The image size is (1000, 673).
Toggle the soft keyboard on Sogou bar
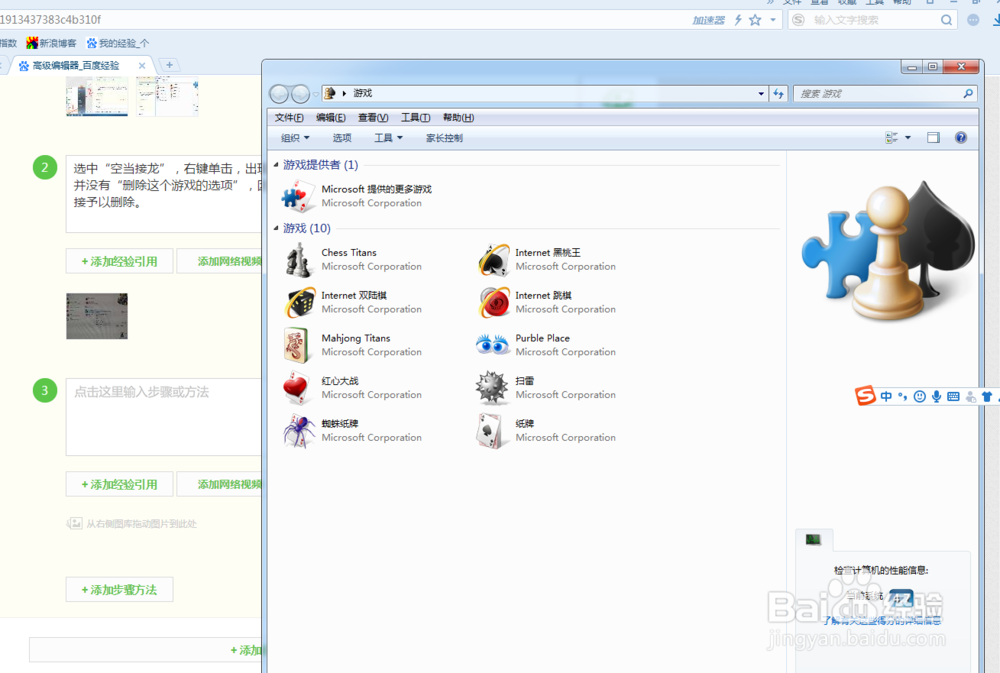(952, 396)
